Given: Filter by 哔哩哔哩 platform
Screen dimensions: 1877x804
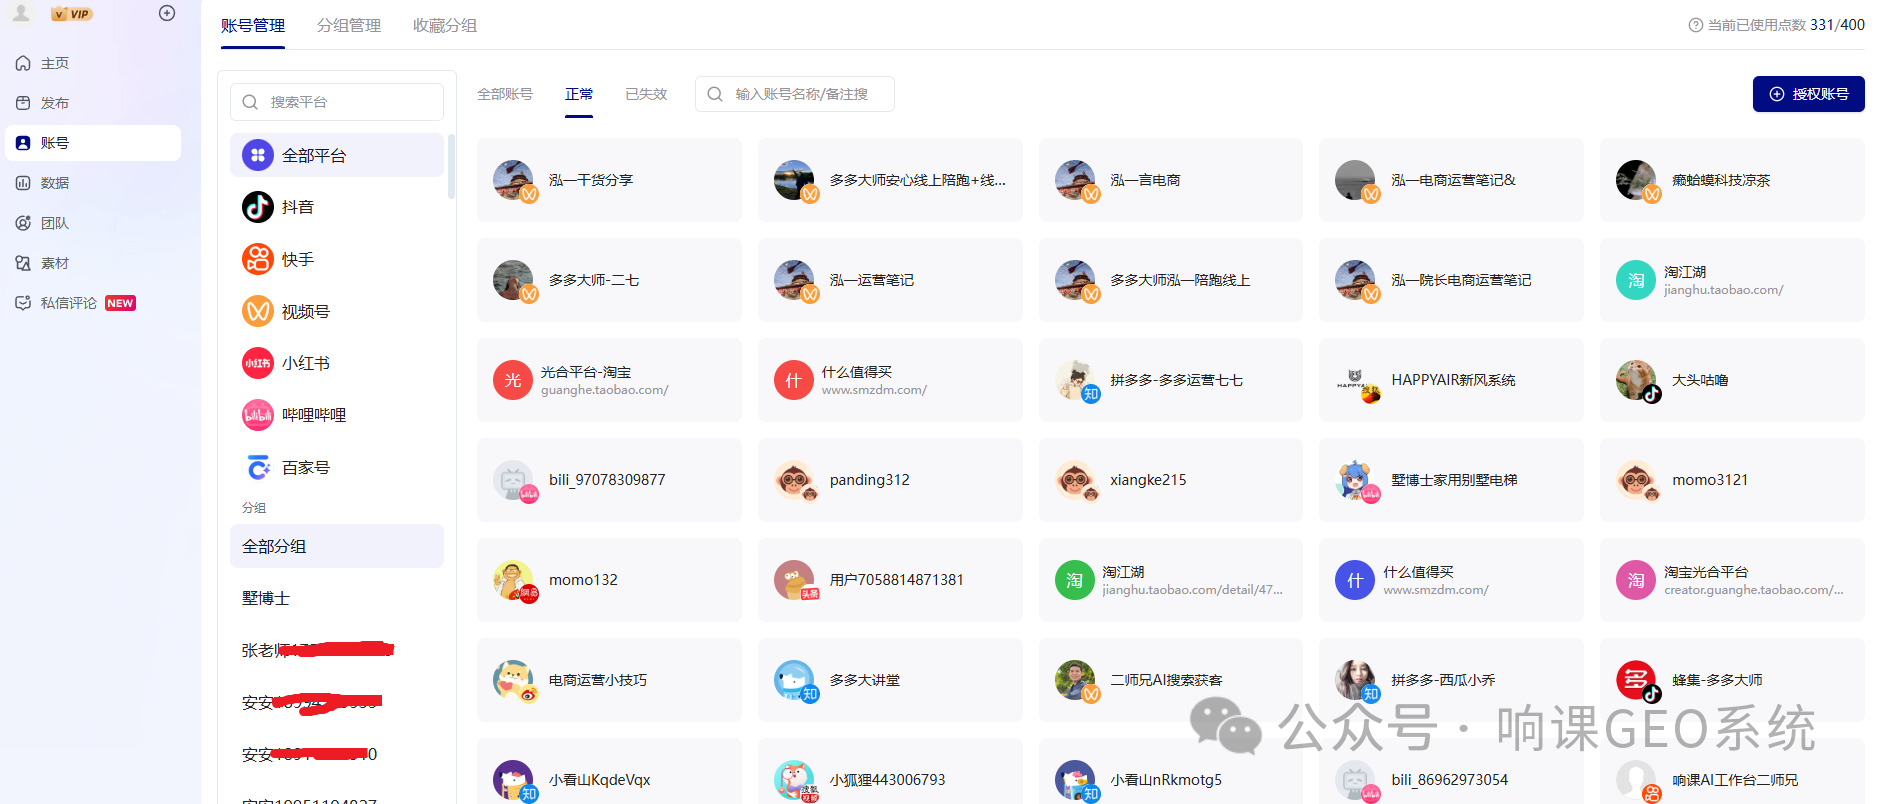Looking at the screenshot, I should (x=337, y=415).
